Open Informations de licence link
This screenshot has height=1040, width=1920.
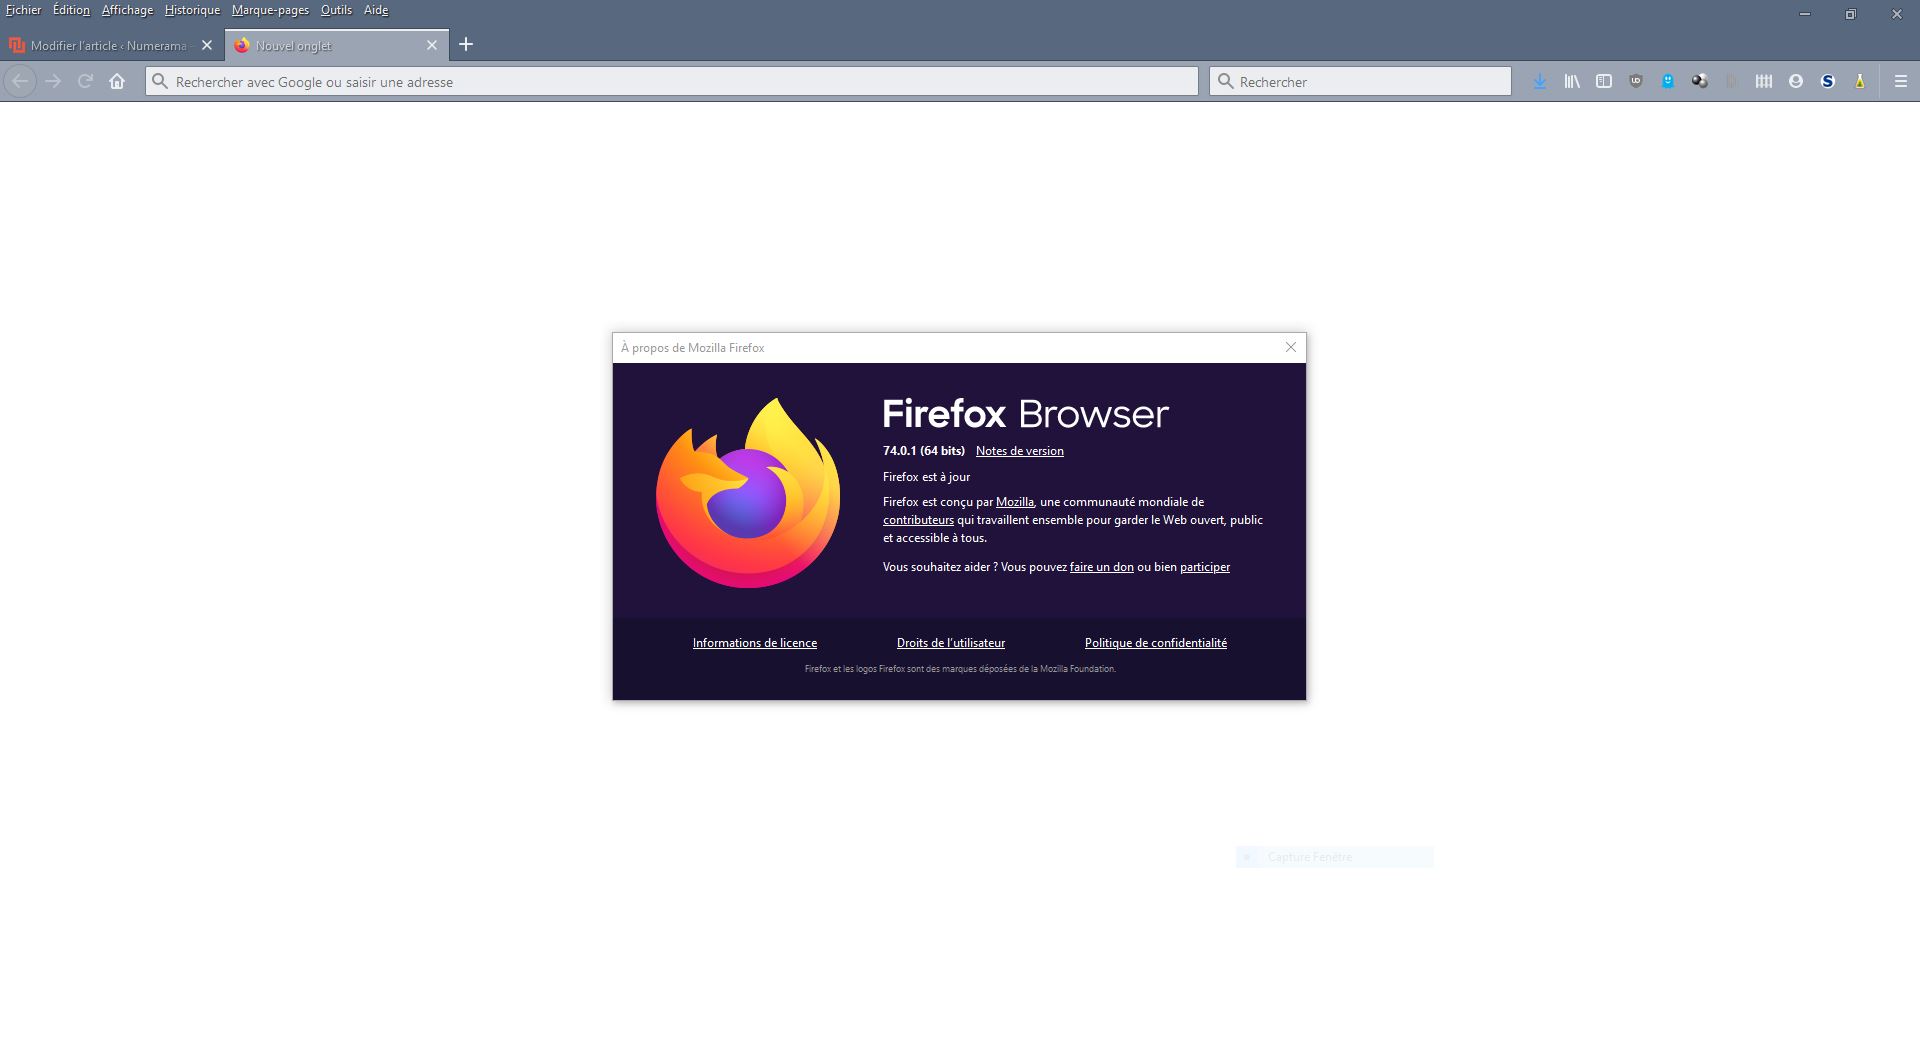click(754, 643)
